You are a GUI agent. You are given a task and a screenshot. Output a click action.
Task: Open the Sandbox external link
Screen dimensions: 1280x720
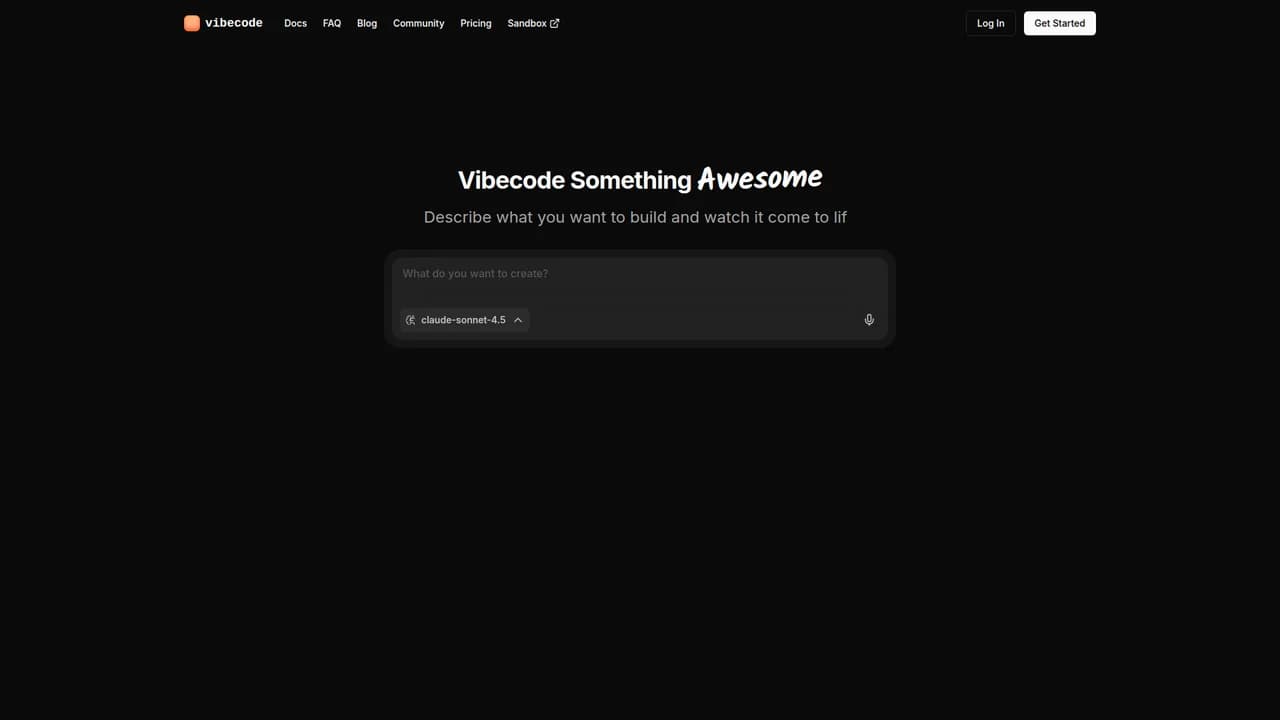pos(533,23)
